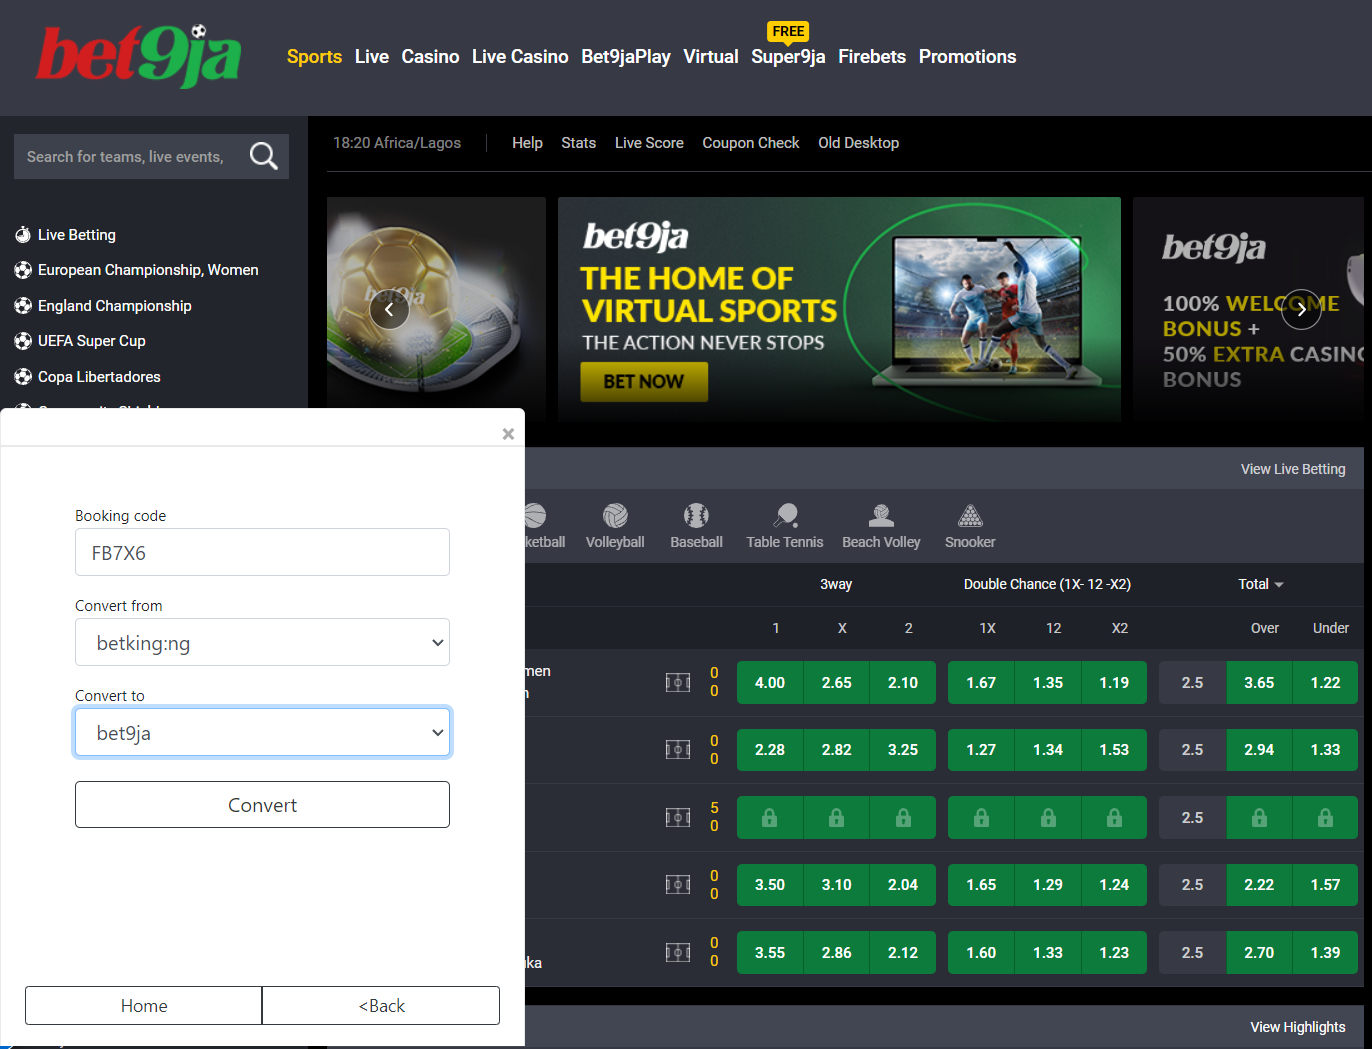Click View Highlights link

[1297, 1027]
